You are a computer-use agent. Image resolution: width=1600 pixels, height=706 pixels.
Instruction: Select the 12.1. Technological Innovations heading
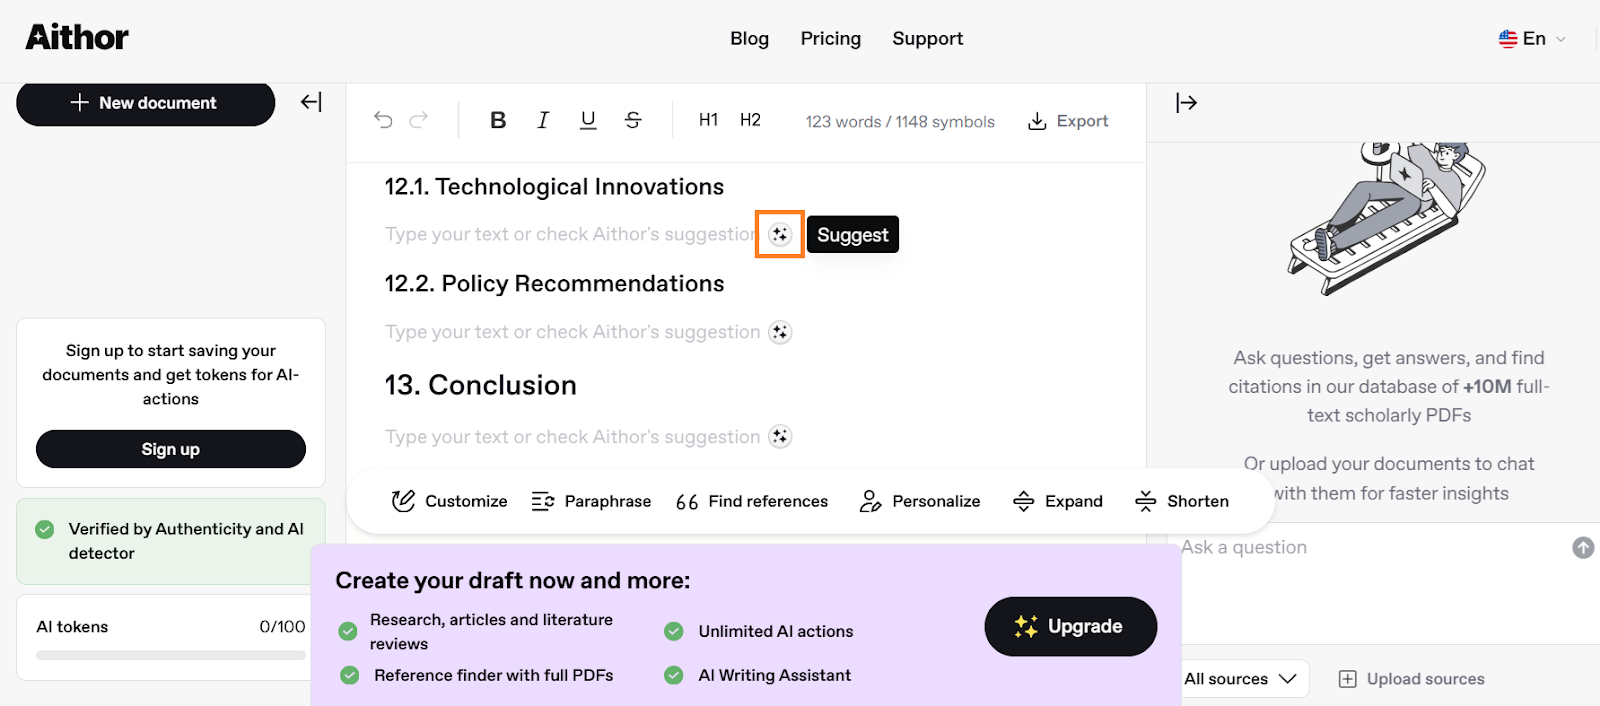coord(554,187)
